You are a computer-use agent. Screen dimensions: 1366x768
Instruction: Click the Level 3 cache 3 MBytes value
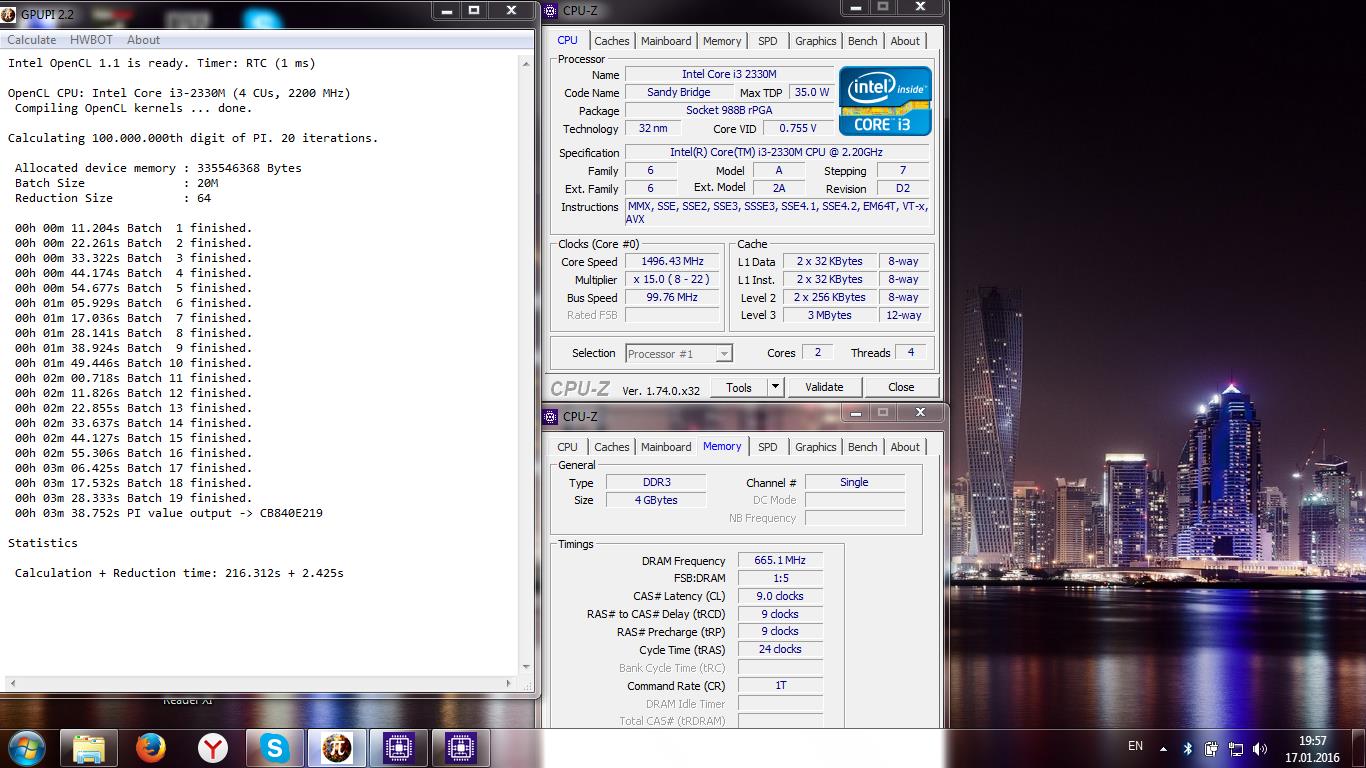pos(830,315)
